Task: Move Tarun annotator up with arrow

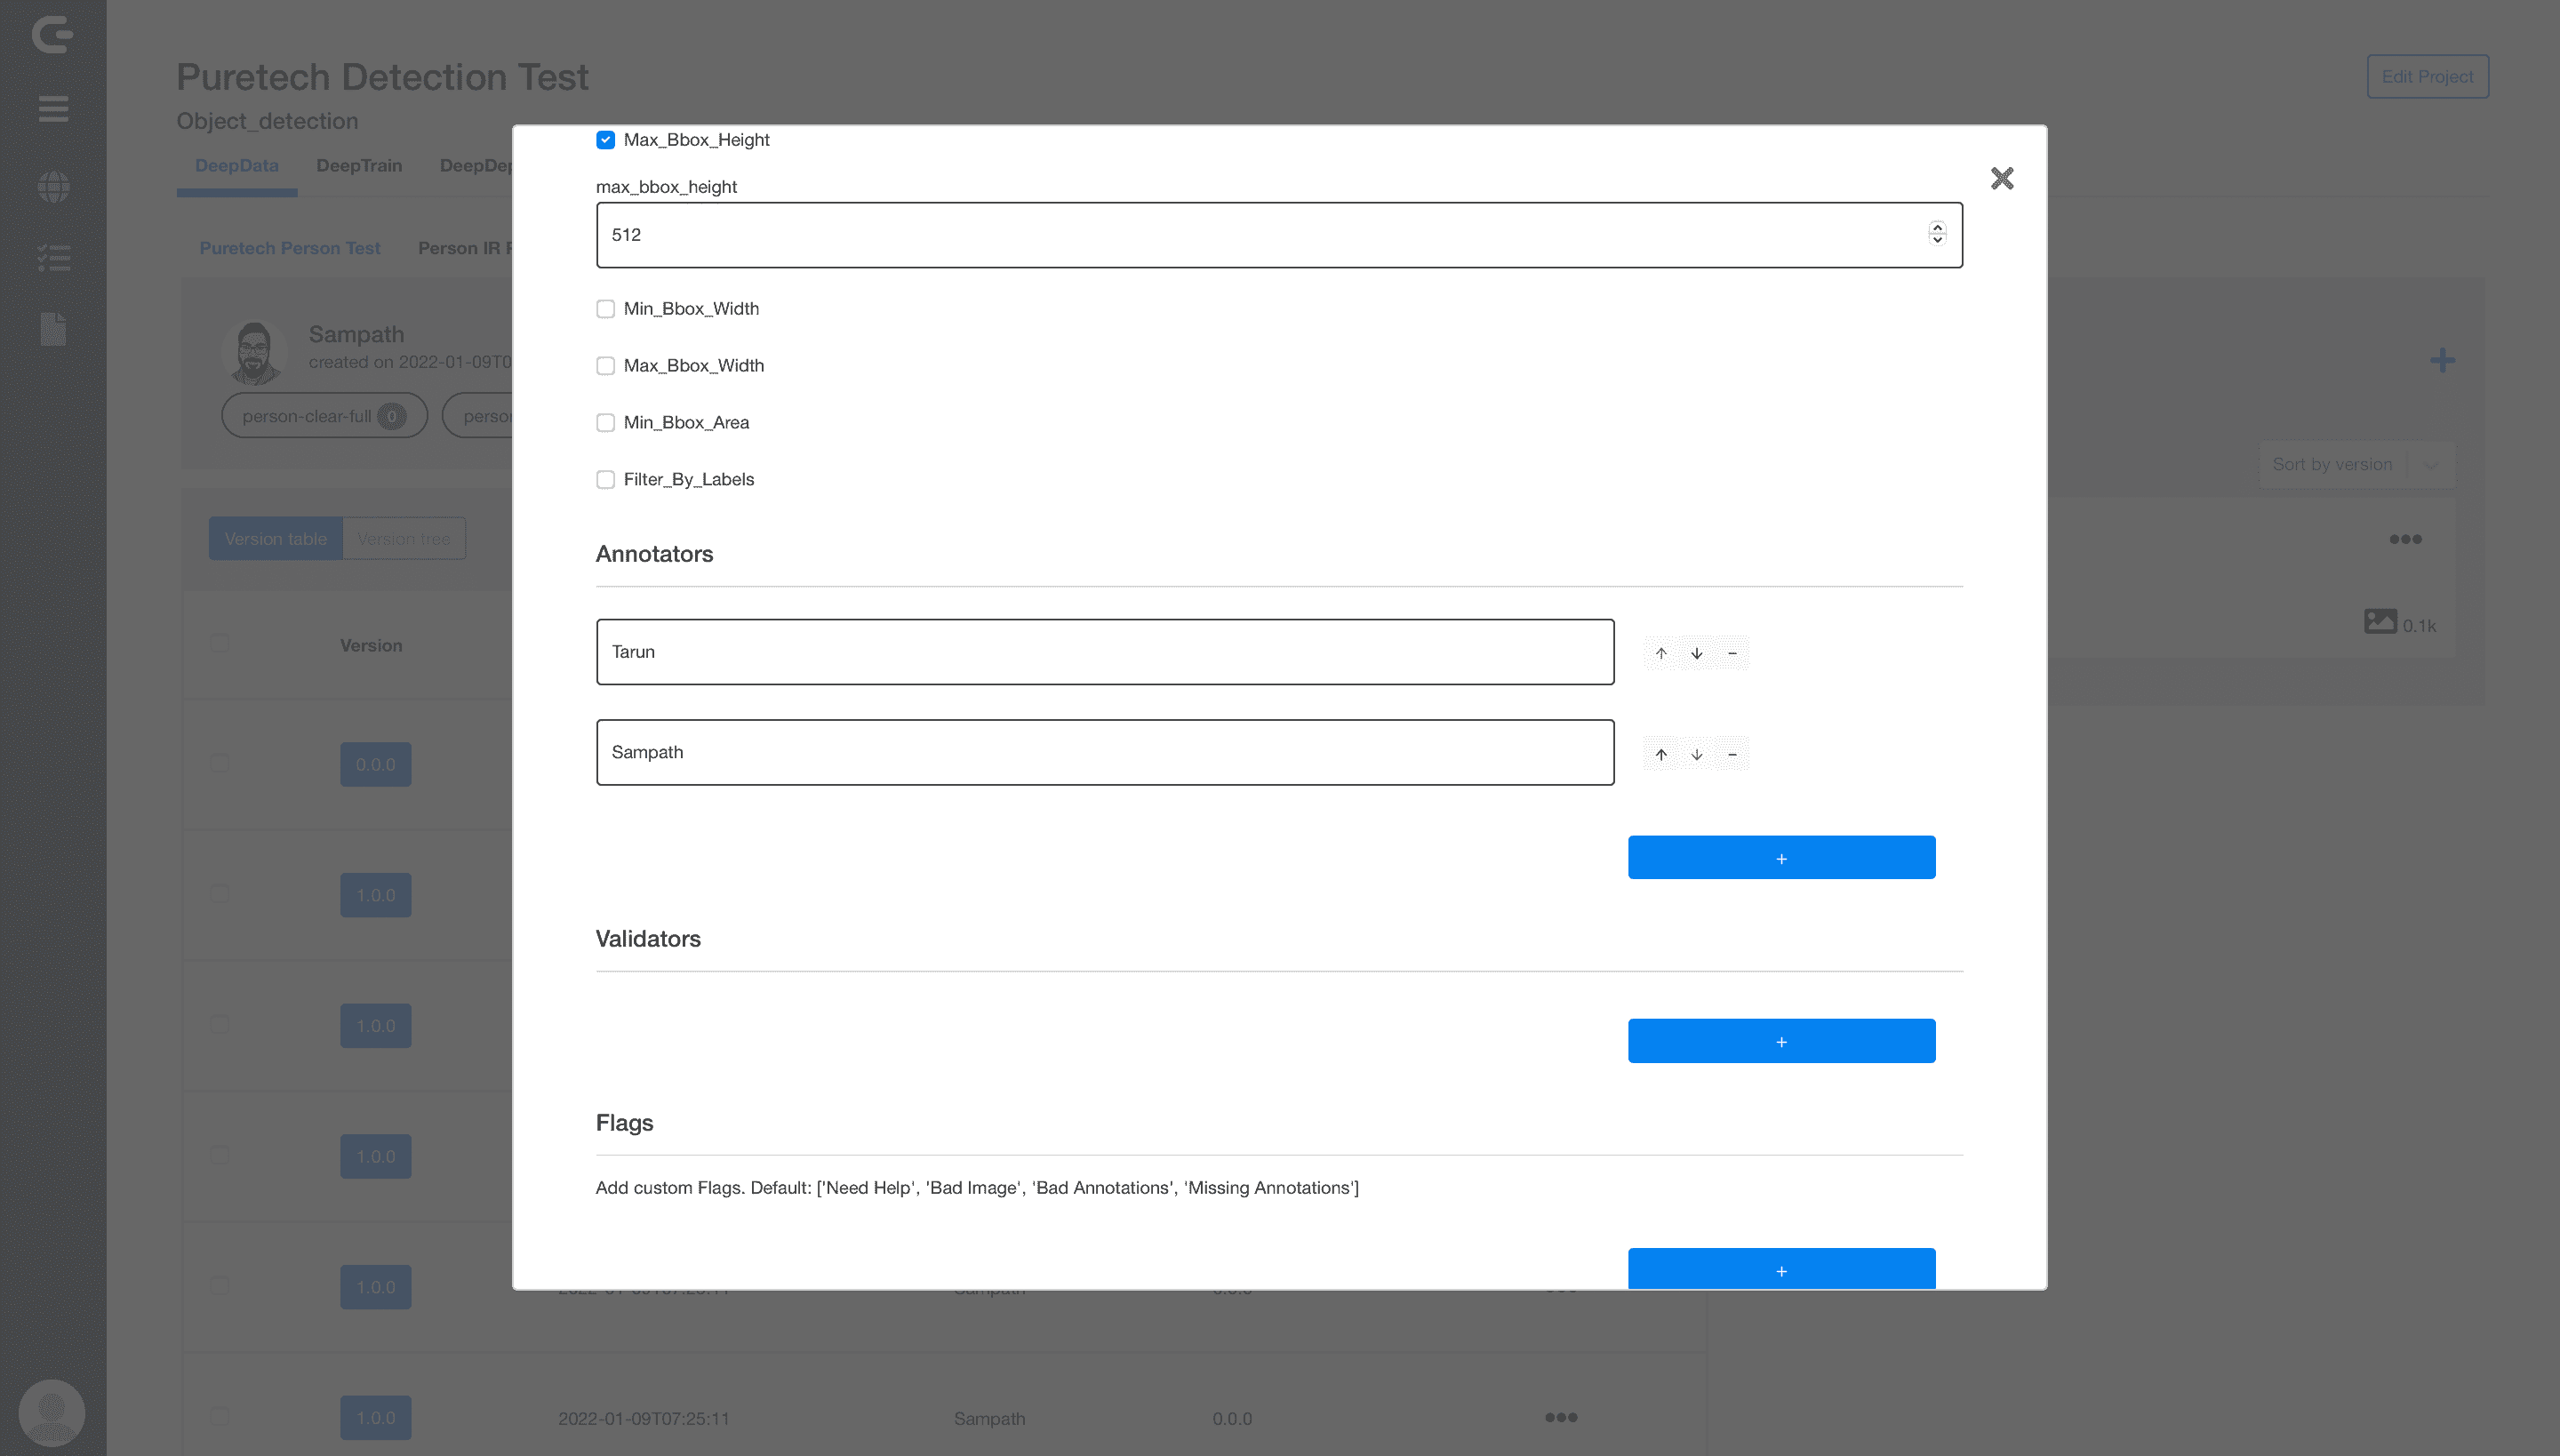Action: click(x=1661, y=653)
